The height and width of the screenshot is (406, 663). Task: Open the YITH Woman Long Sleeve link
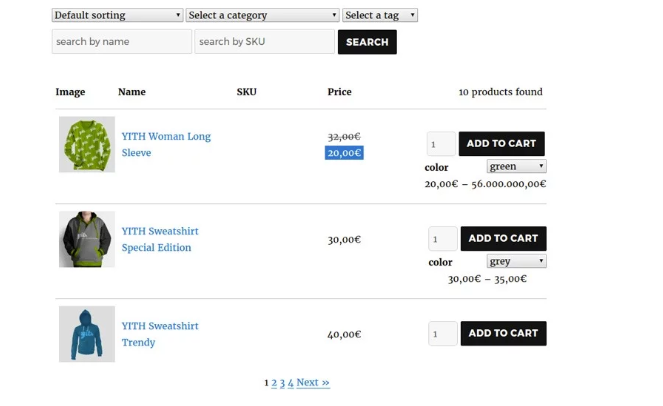tap(166, 144)
